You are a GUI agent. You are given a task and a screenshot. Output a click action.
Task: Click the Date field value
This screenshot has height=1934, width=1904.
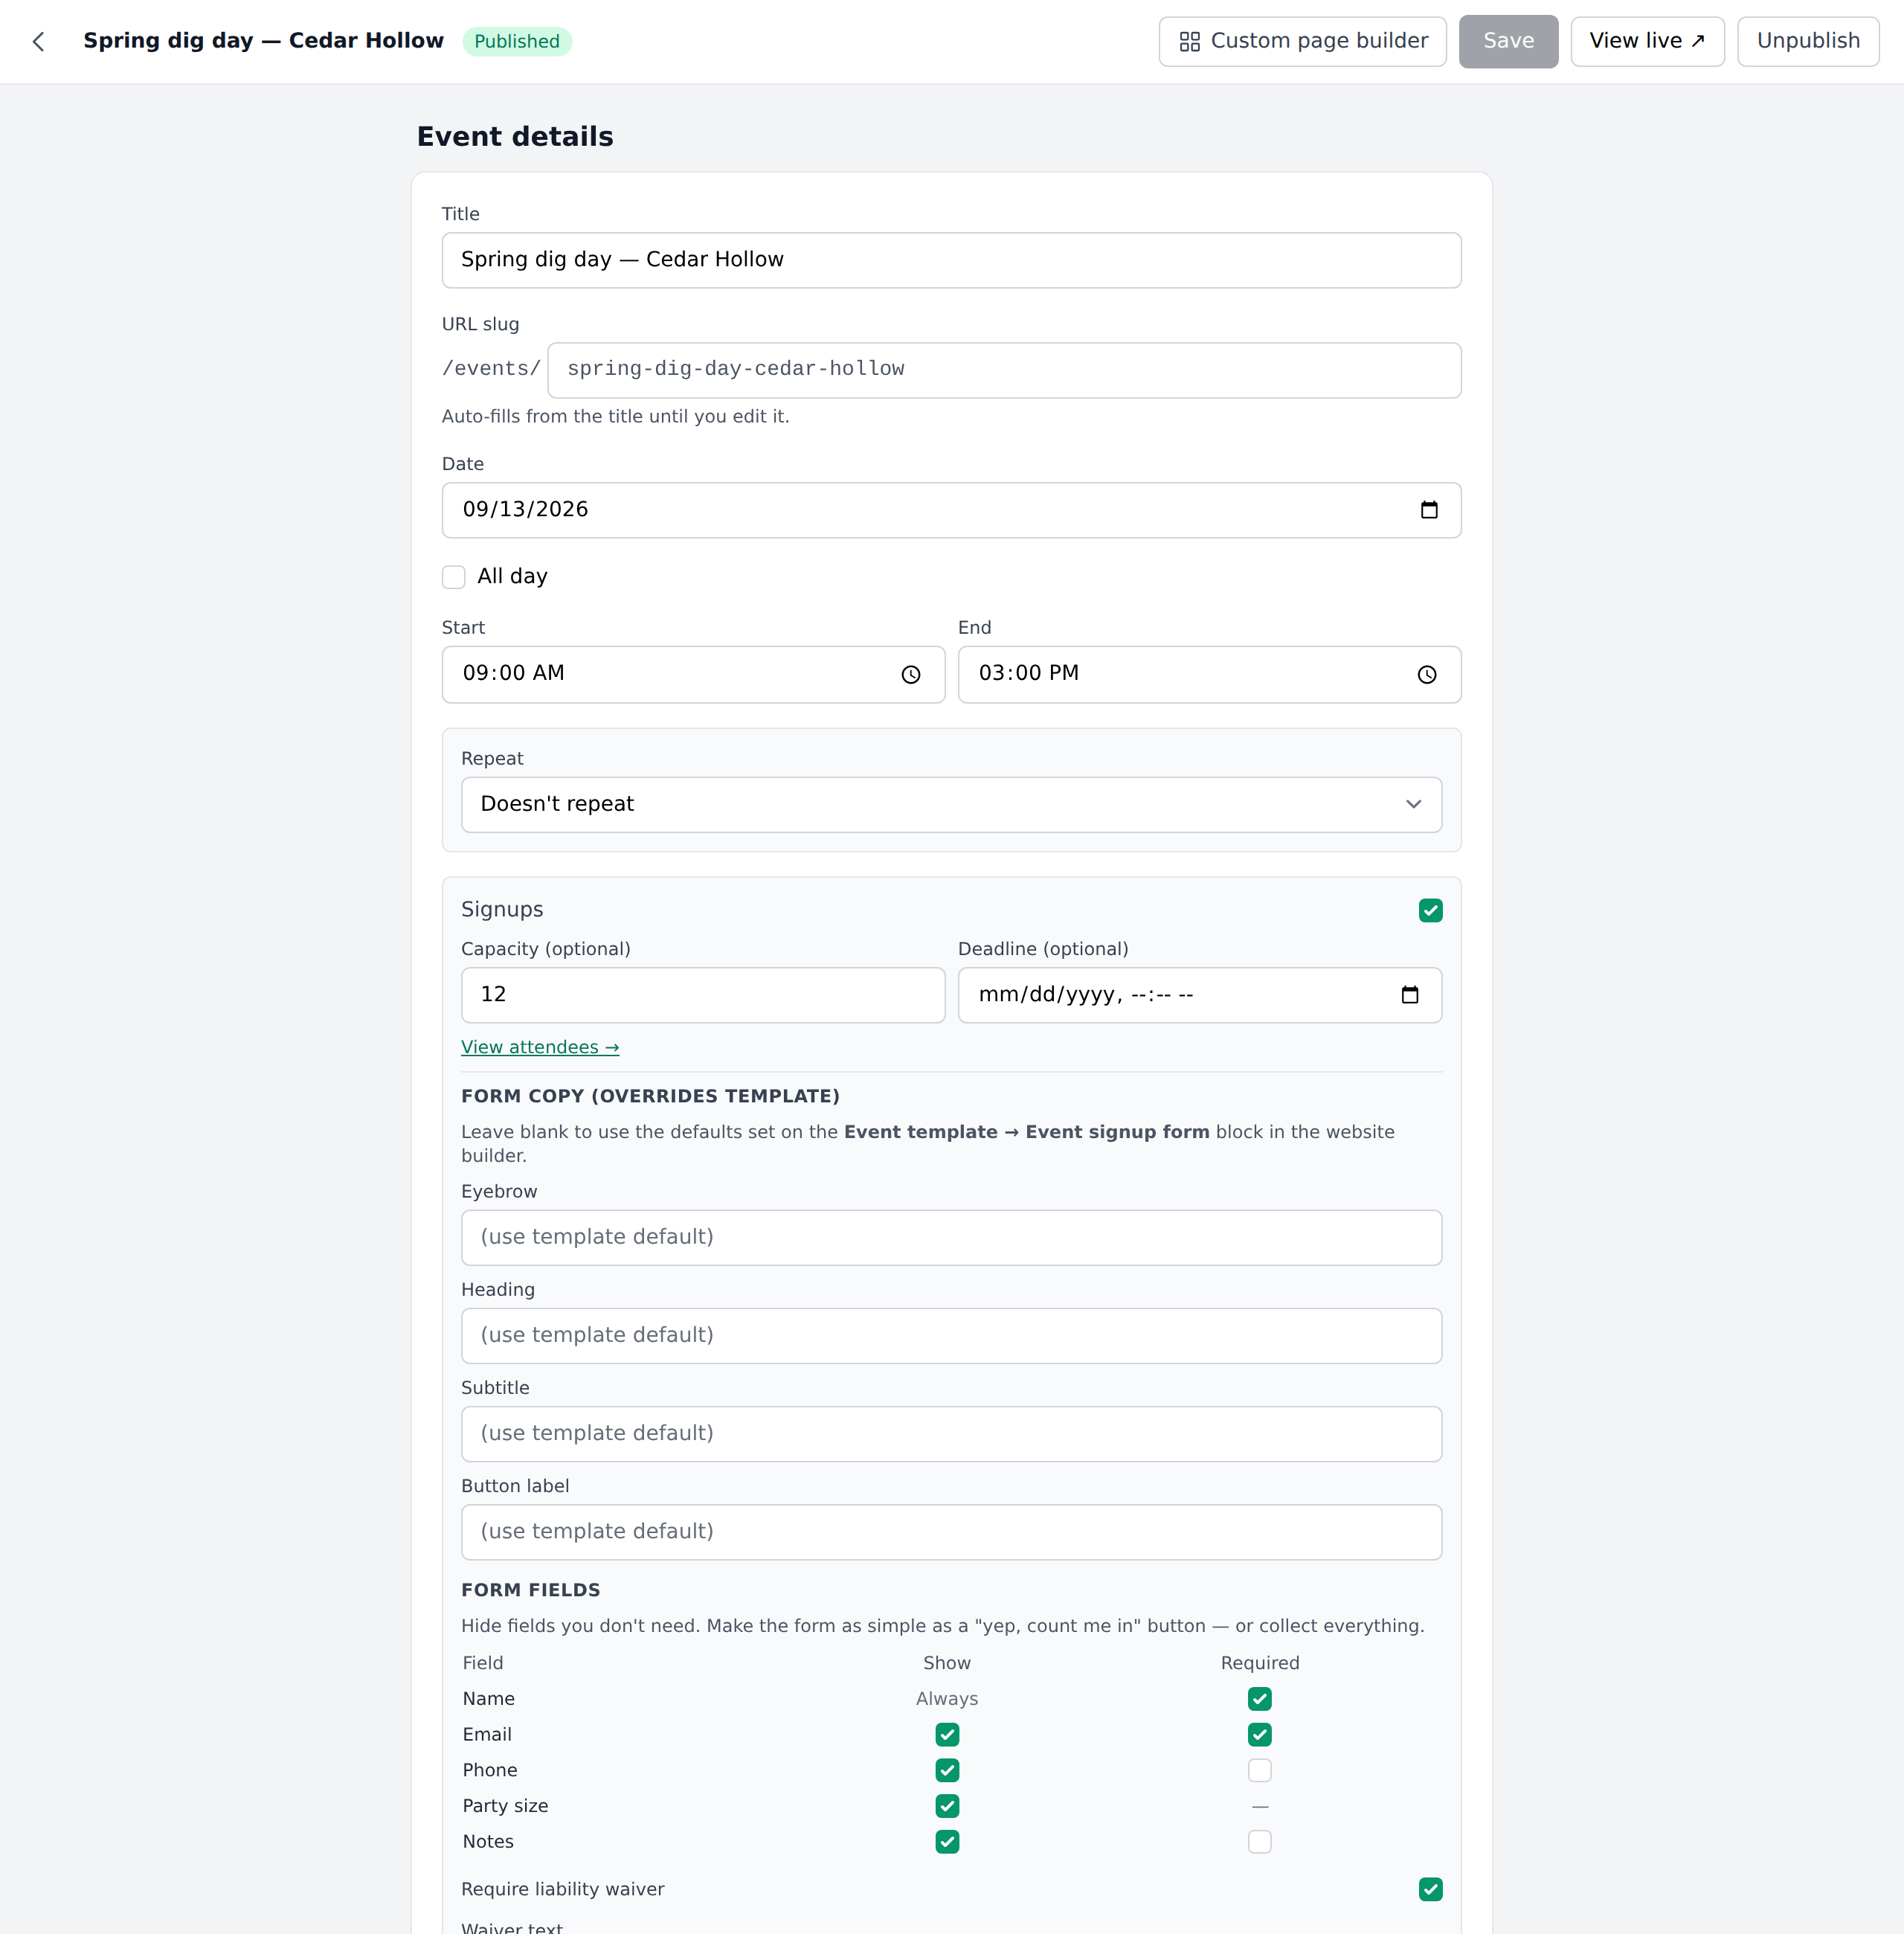(525, 510)
